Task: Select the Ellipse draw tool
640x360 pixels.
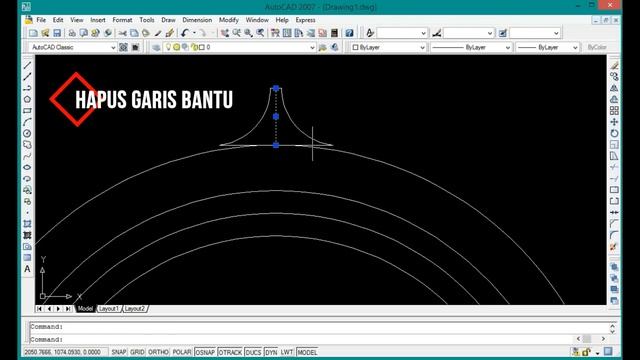Action: point(27,167)
